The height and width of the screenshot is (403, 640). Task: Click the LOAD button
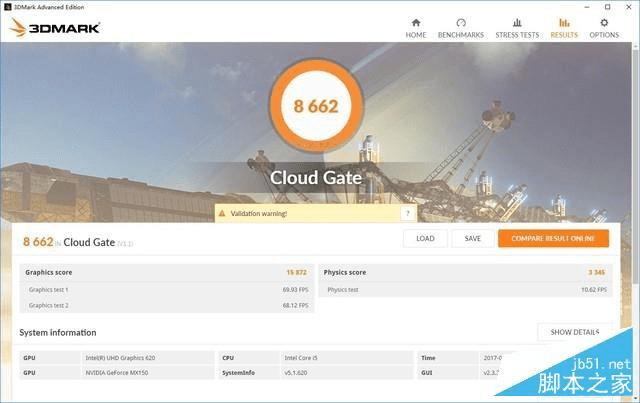[425, 238]
